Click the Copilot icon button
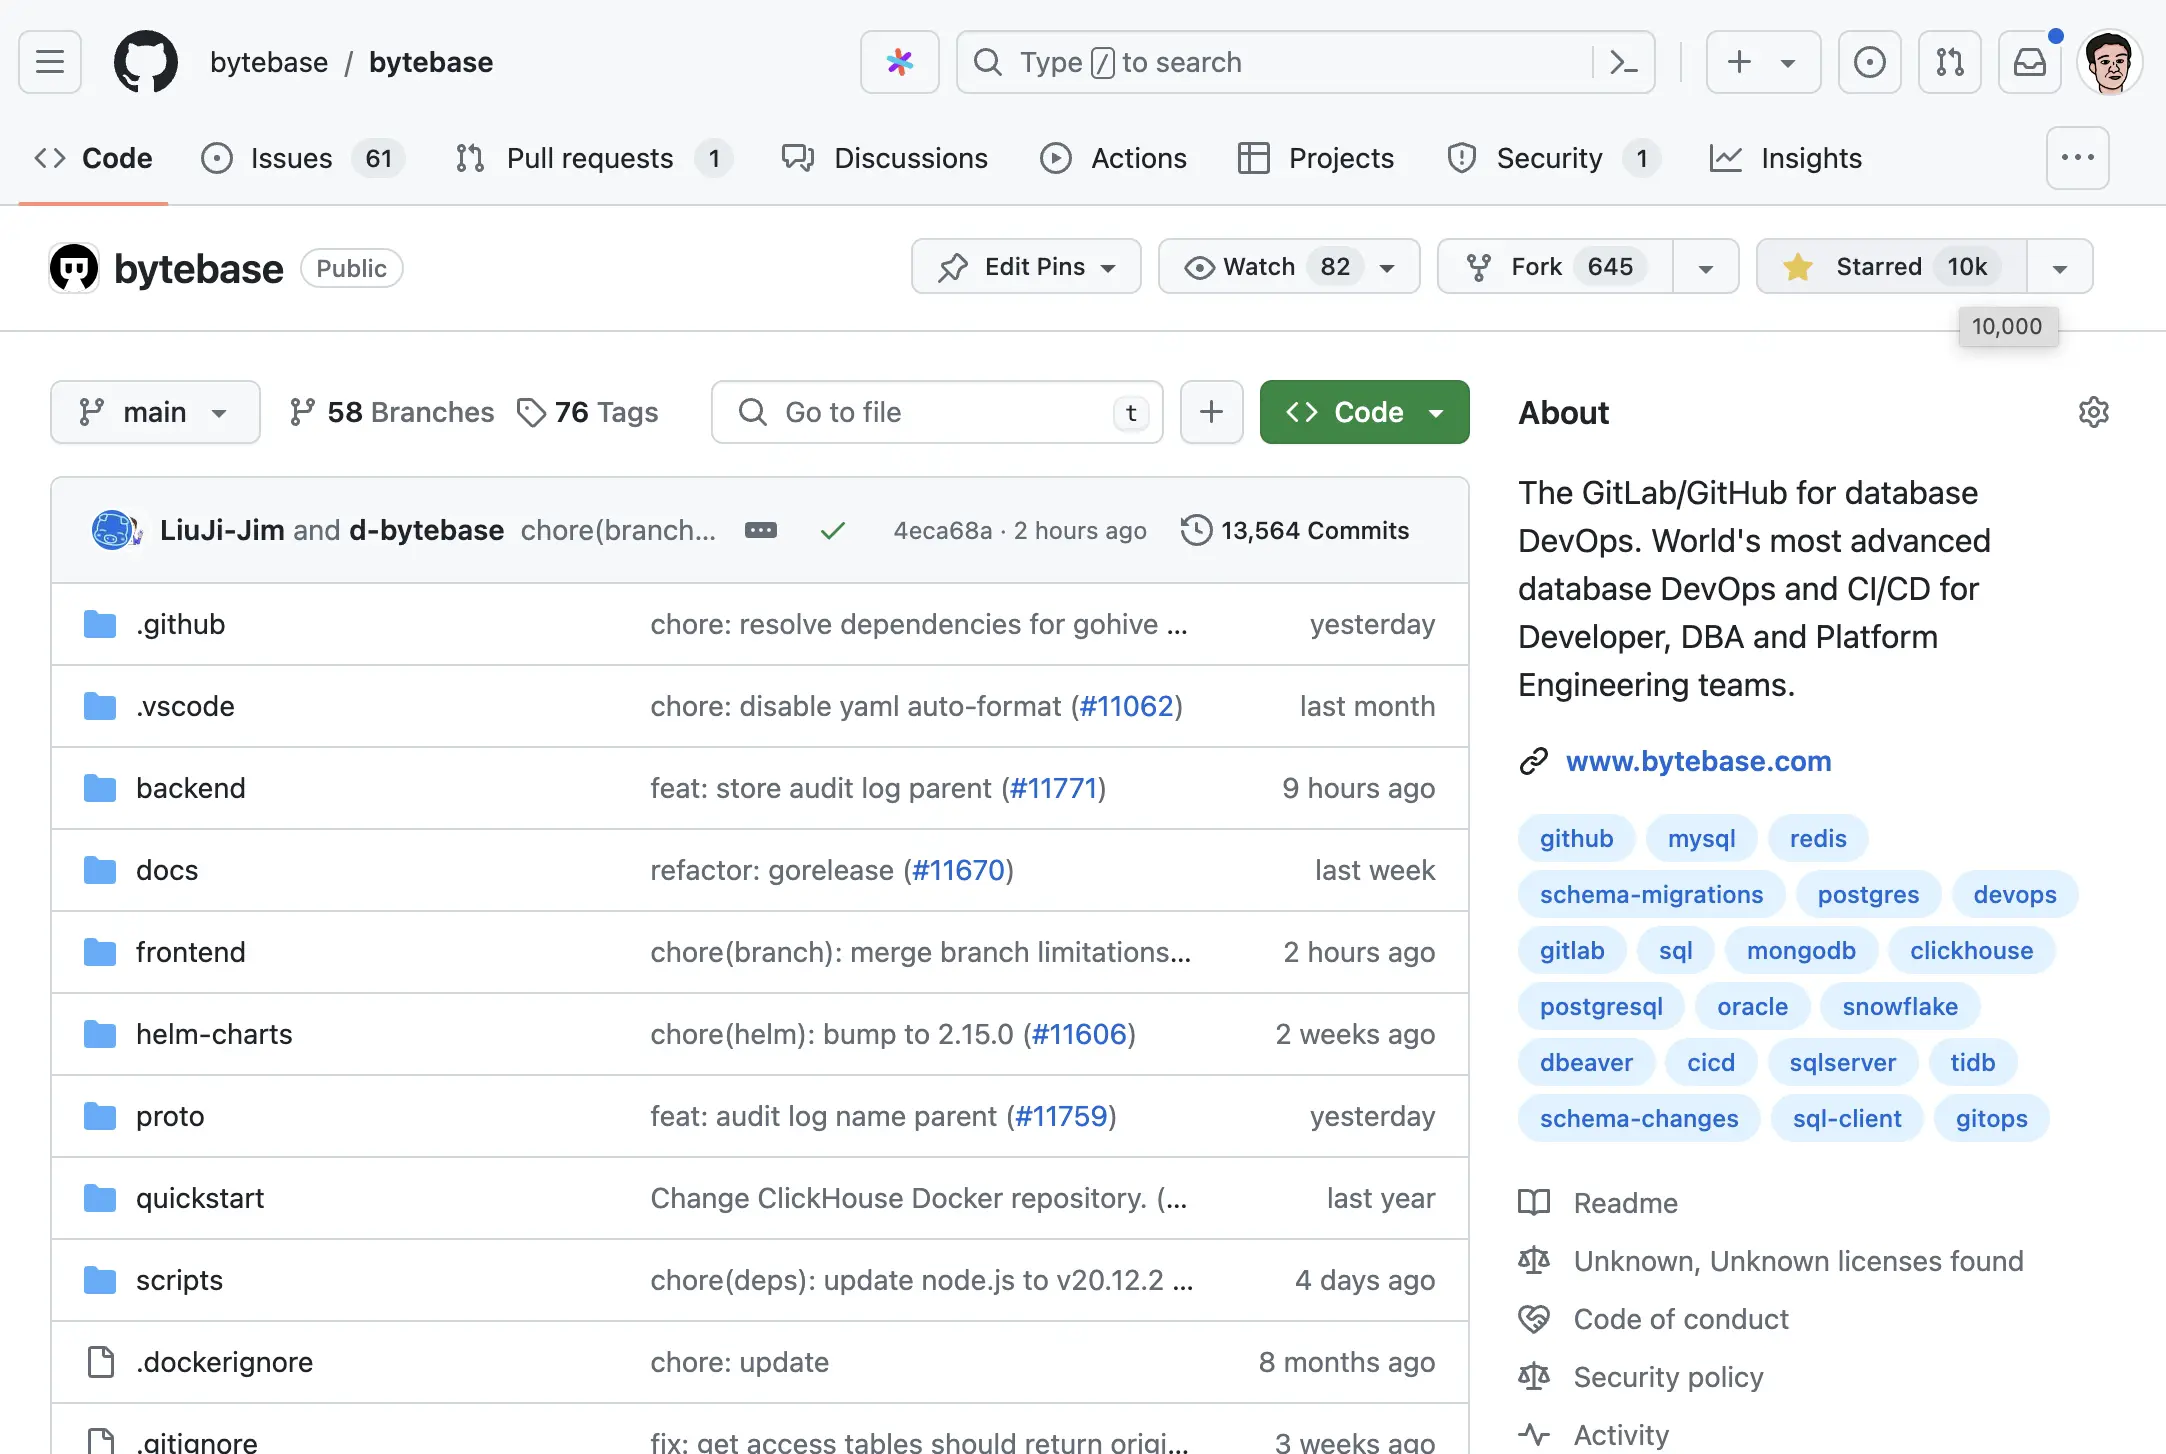Viewport: 2166px width, 1454px height. (899, 62)
